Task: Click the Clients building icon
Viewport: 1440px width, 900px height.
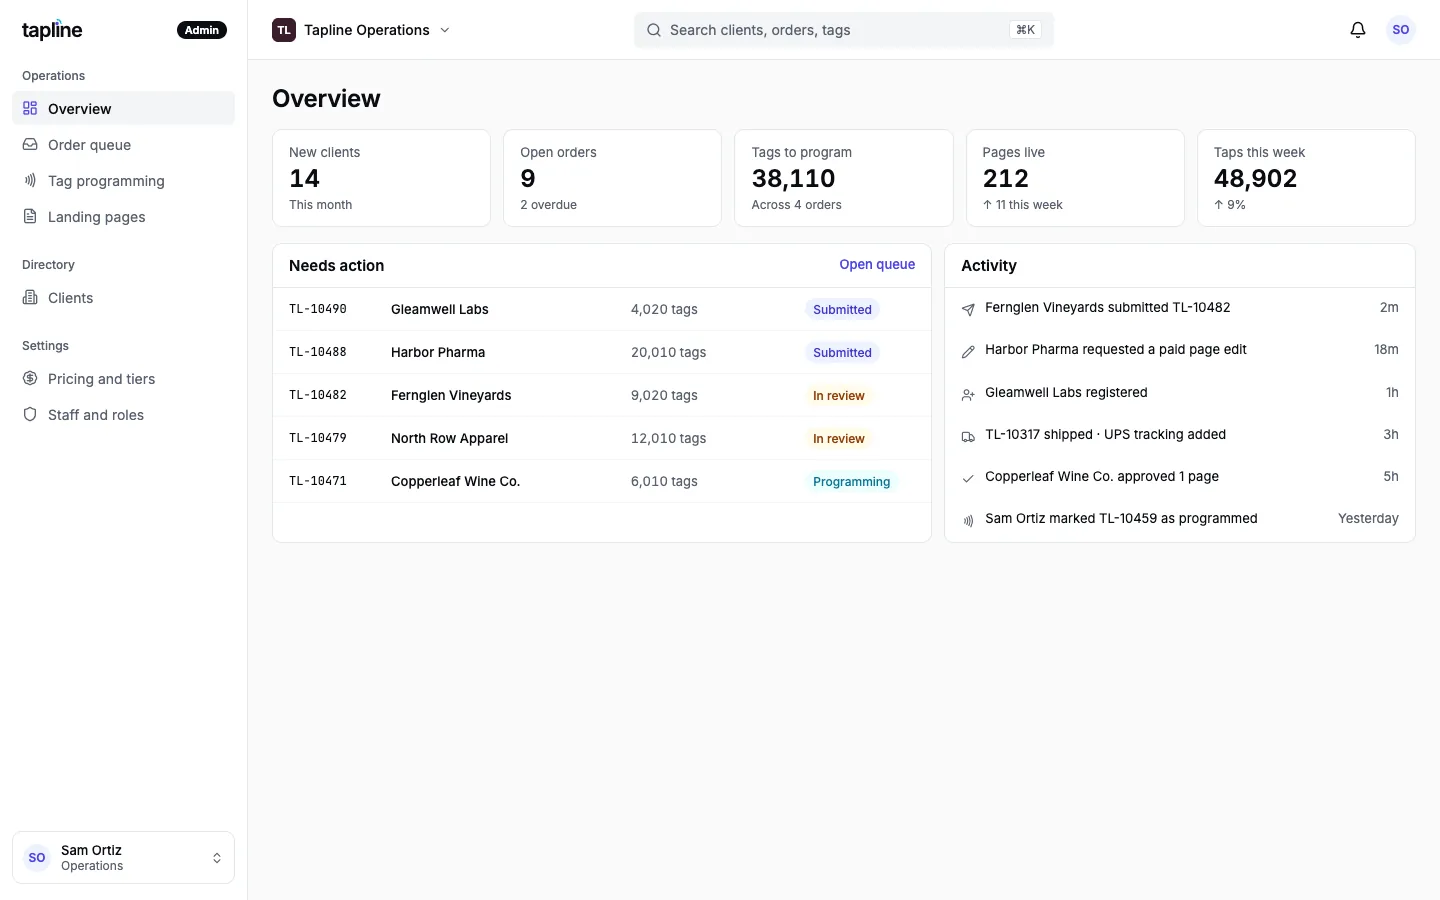Action: pos(30,297)
